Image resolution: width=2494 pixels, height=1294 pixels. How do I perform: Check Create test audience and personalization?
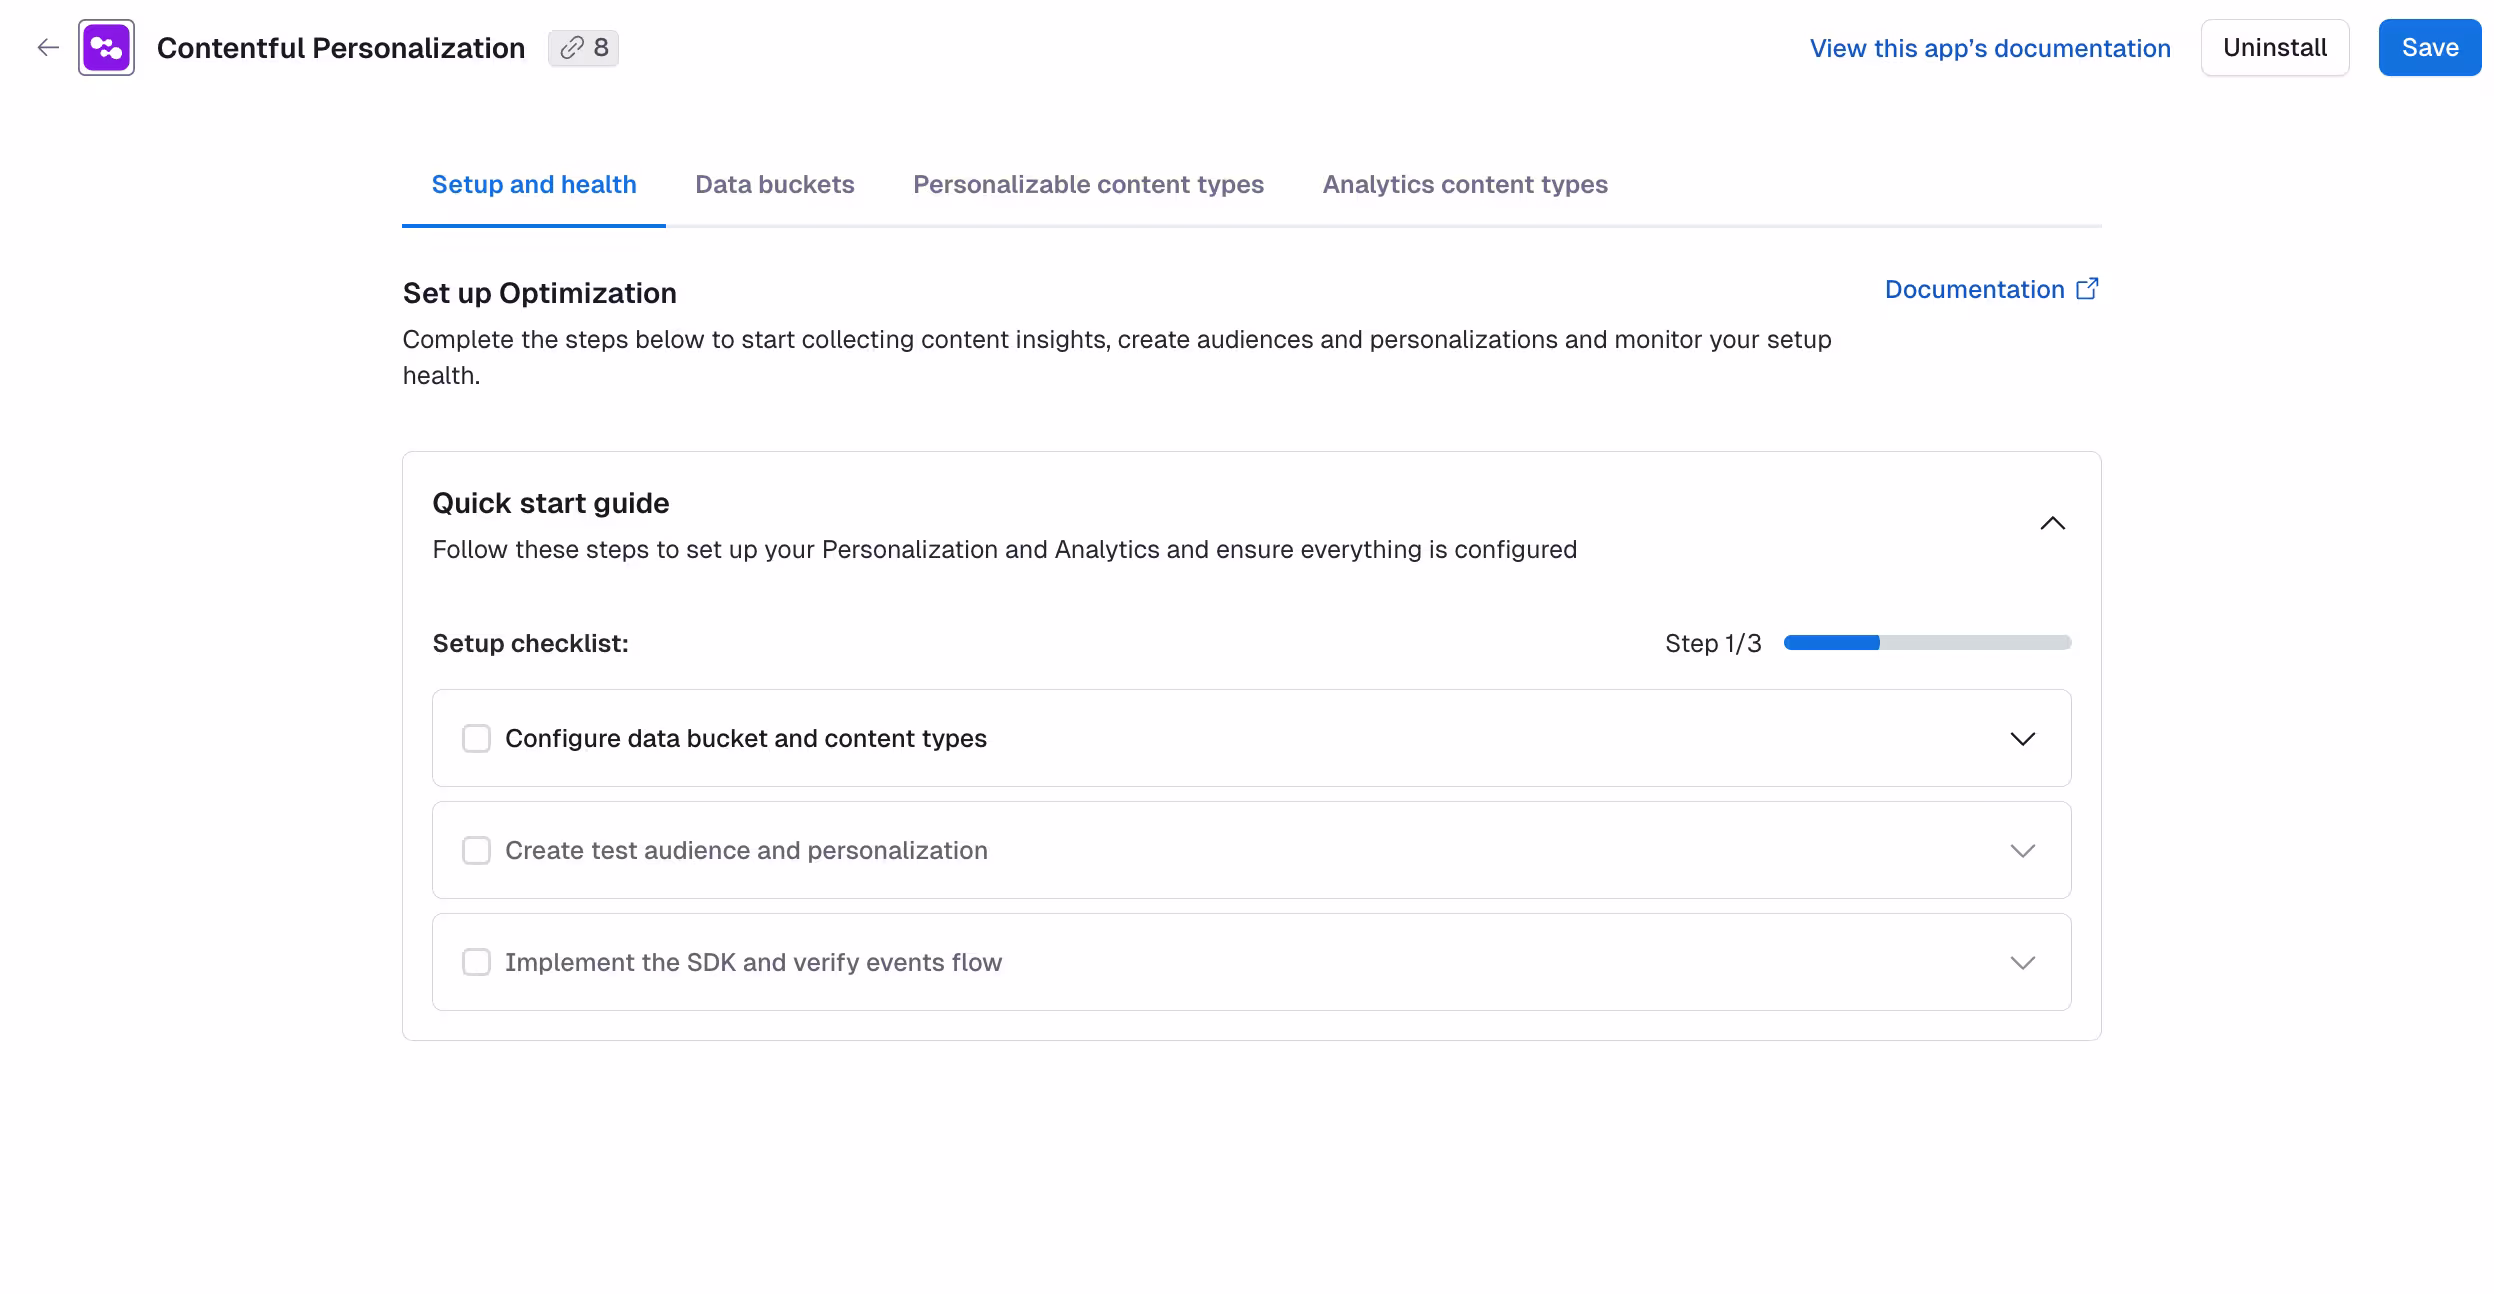pyautogui.click(x=476, y=851)
